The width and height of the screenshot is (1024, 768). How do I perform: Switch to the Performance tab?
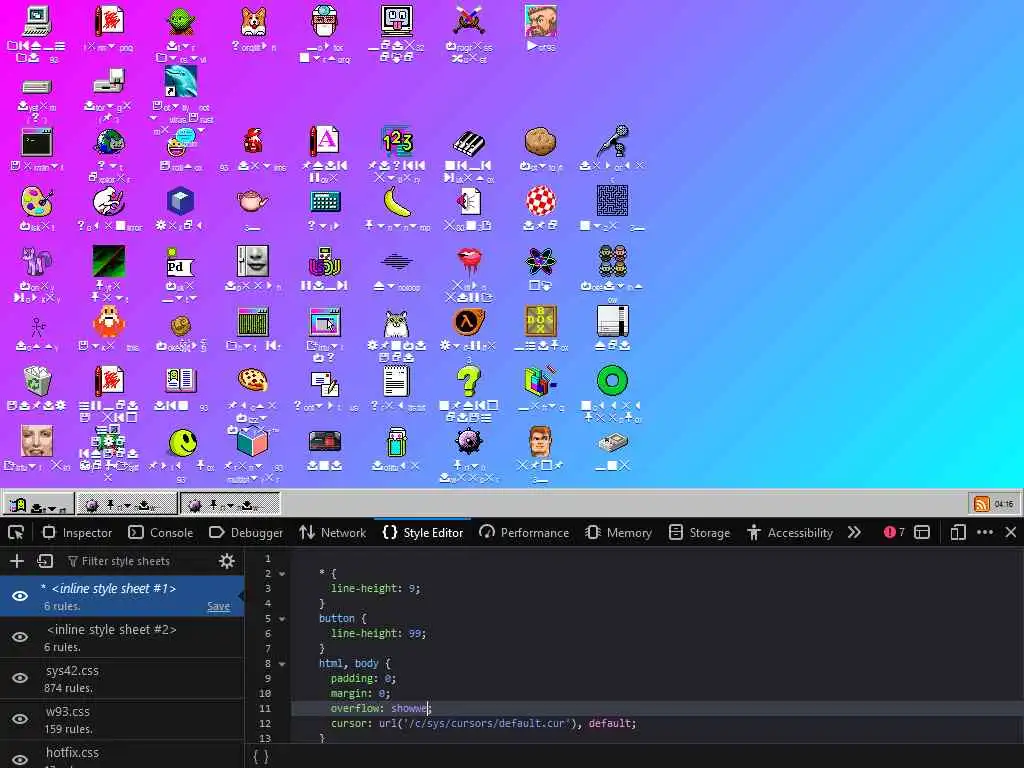click(x=524, y=533)
